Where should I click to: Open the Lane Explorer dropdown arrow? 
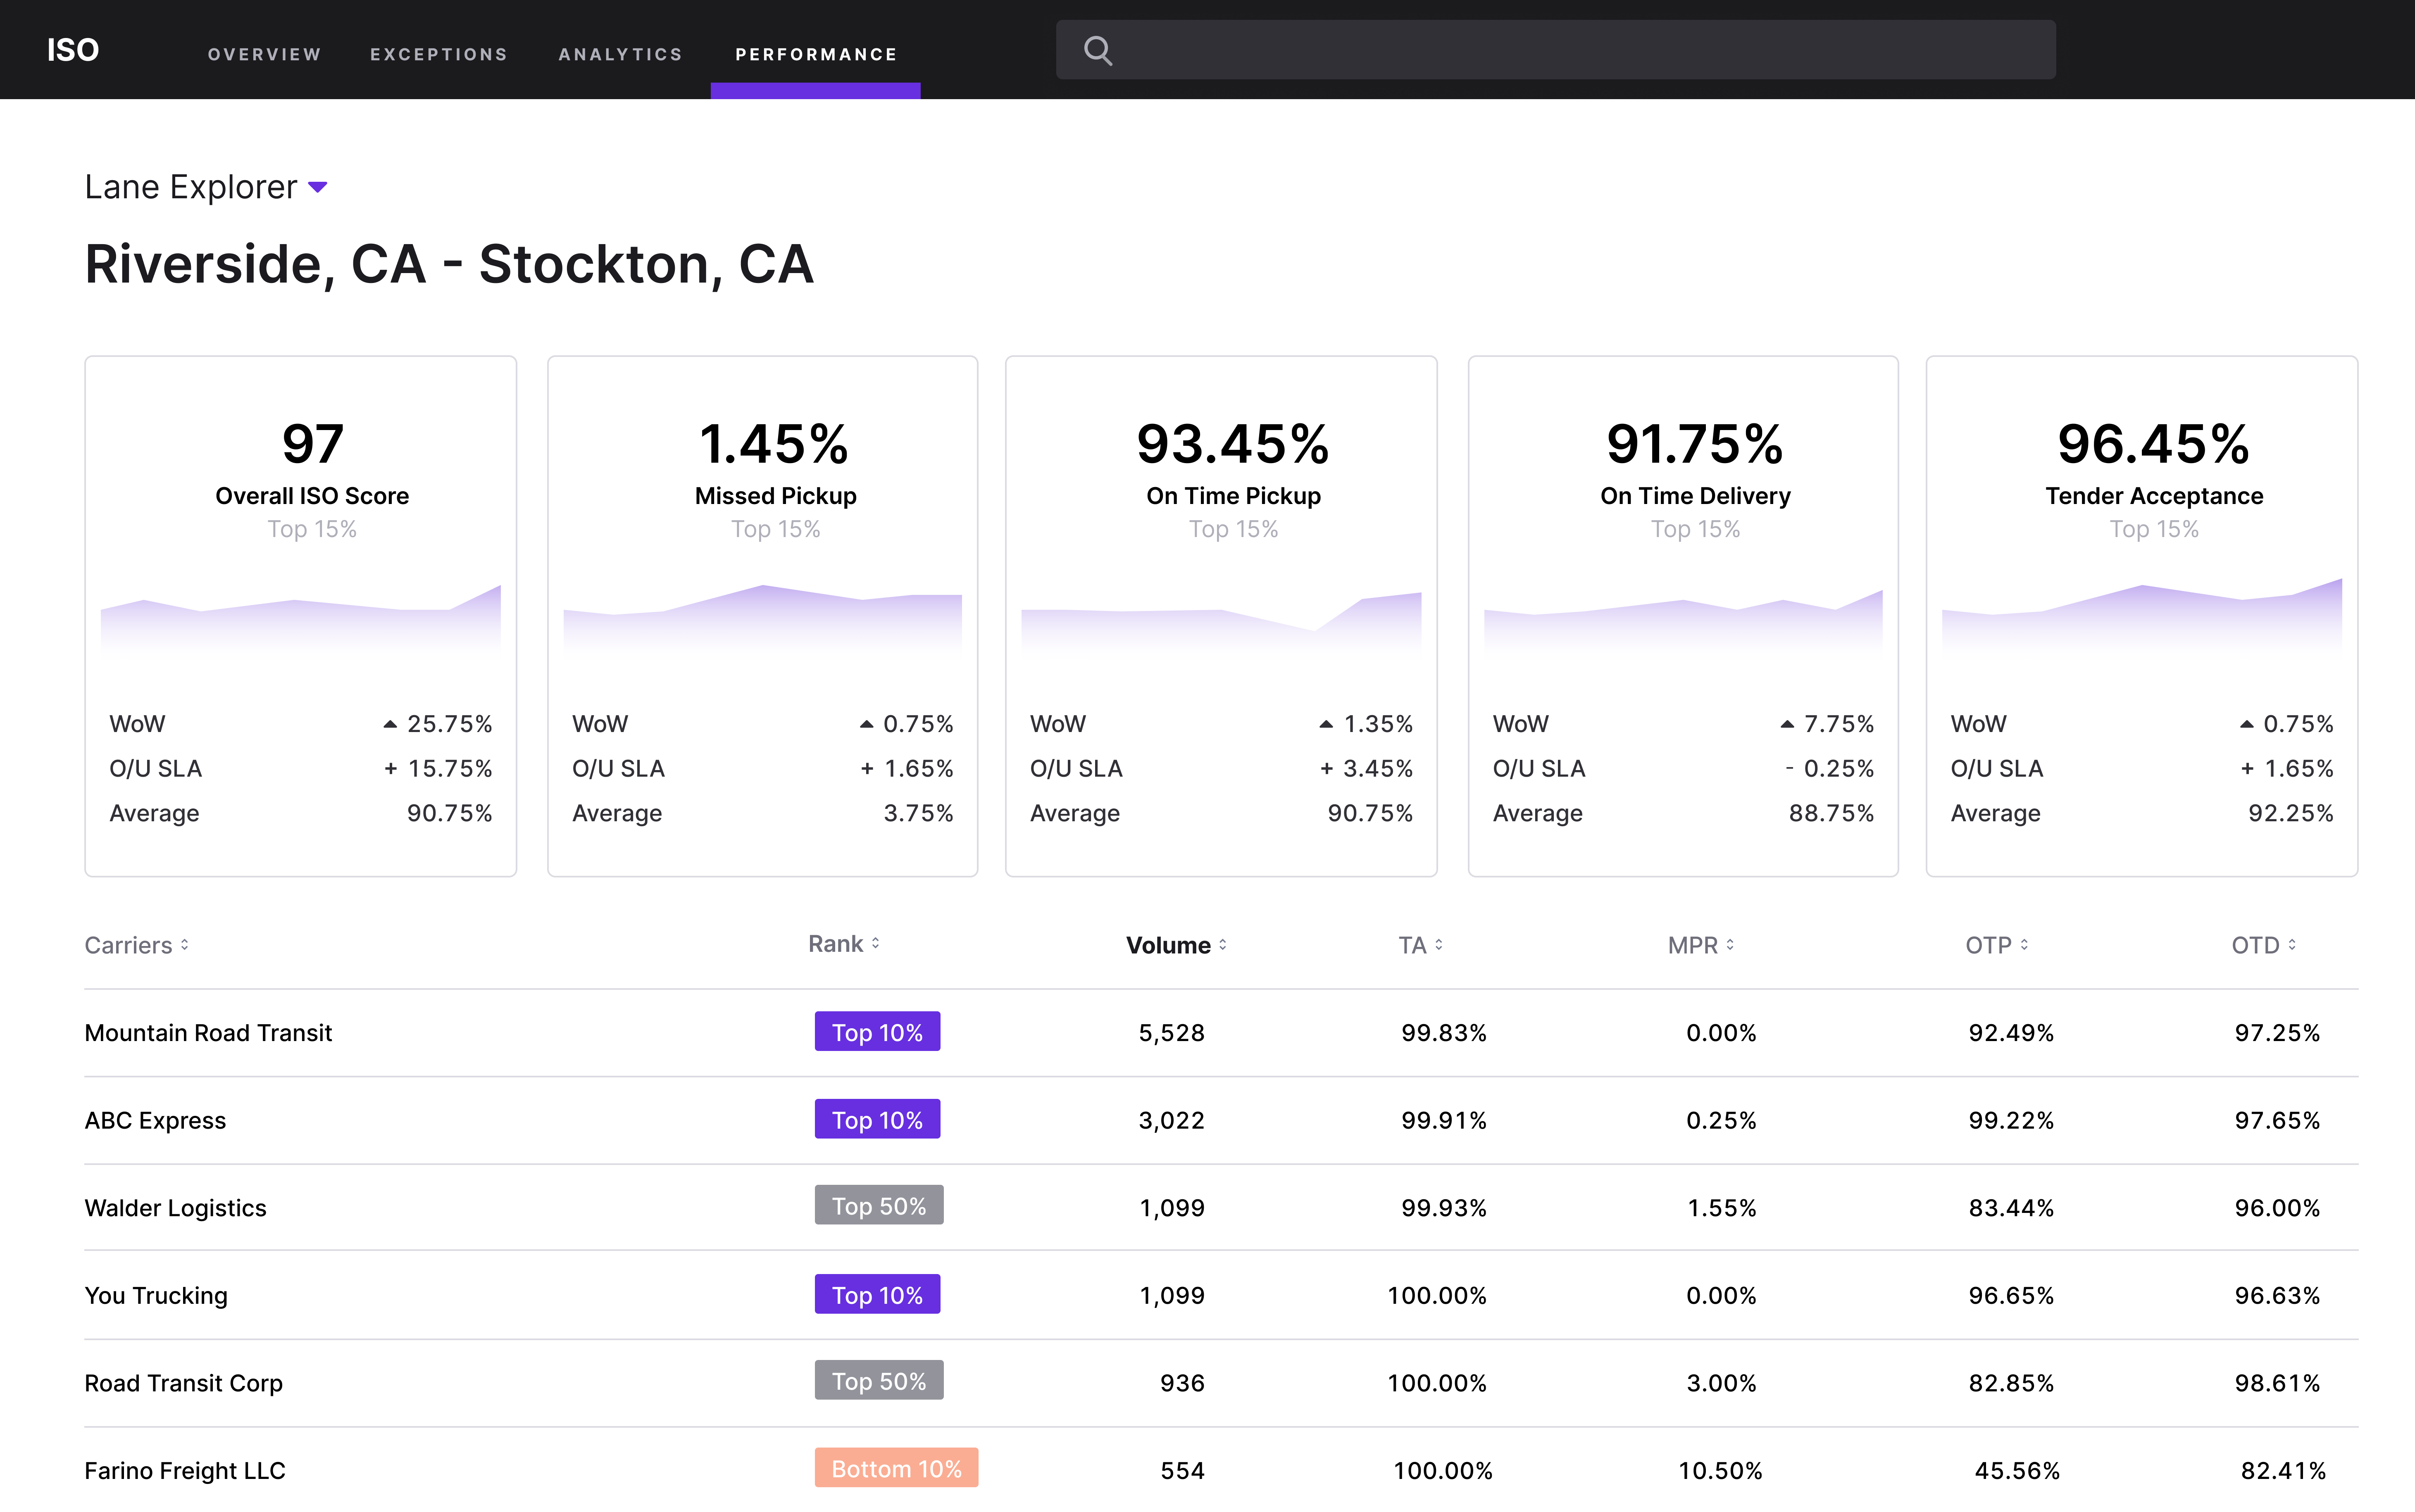coord(318,187)
